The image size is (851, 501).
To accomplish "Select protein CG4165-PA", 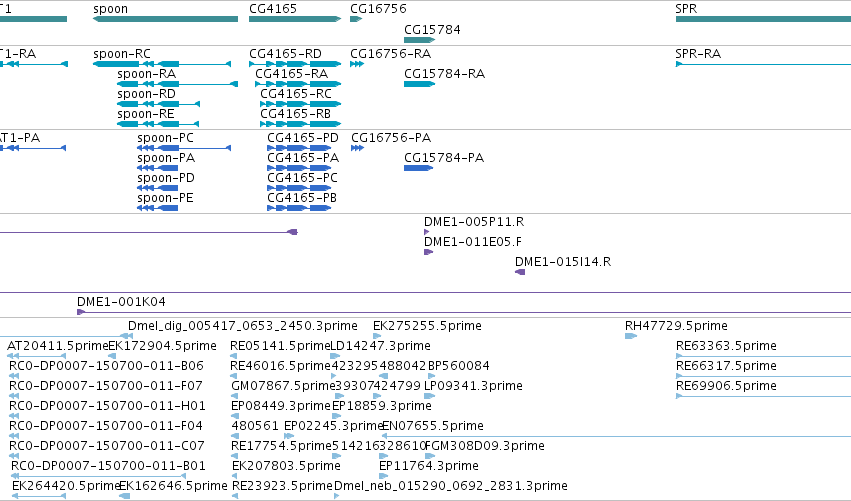I will point(303,158).
